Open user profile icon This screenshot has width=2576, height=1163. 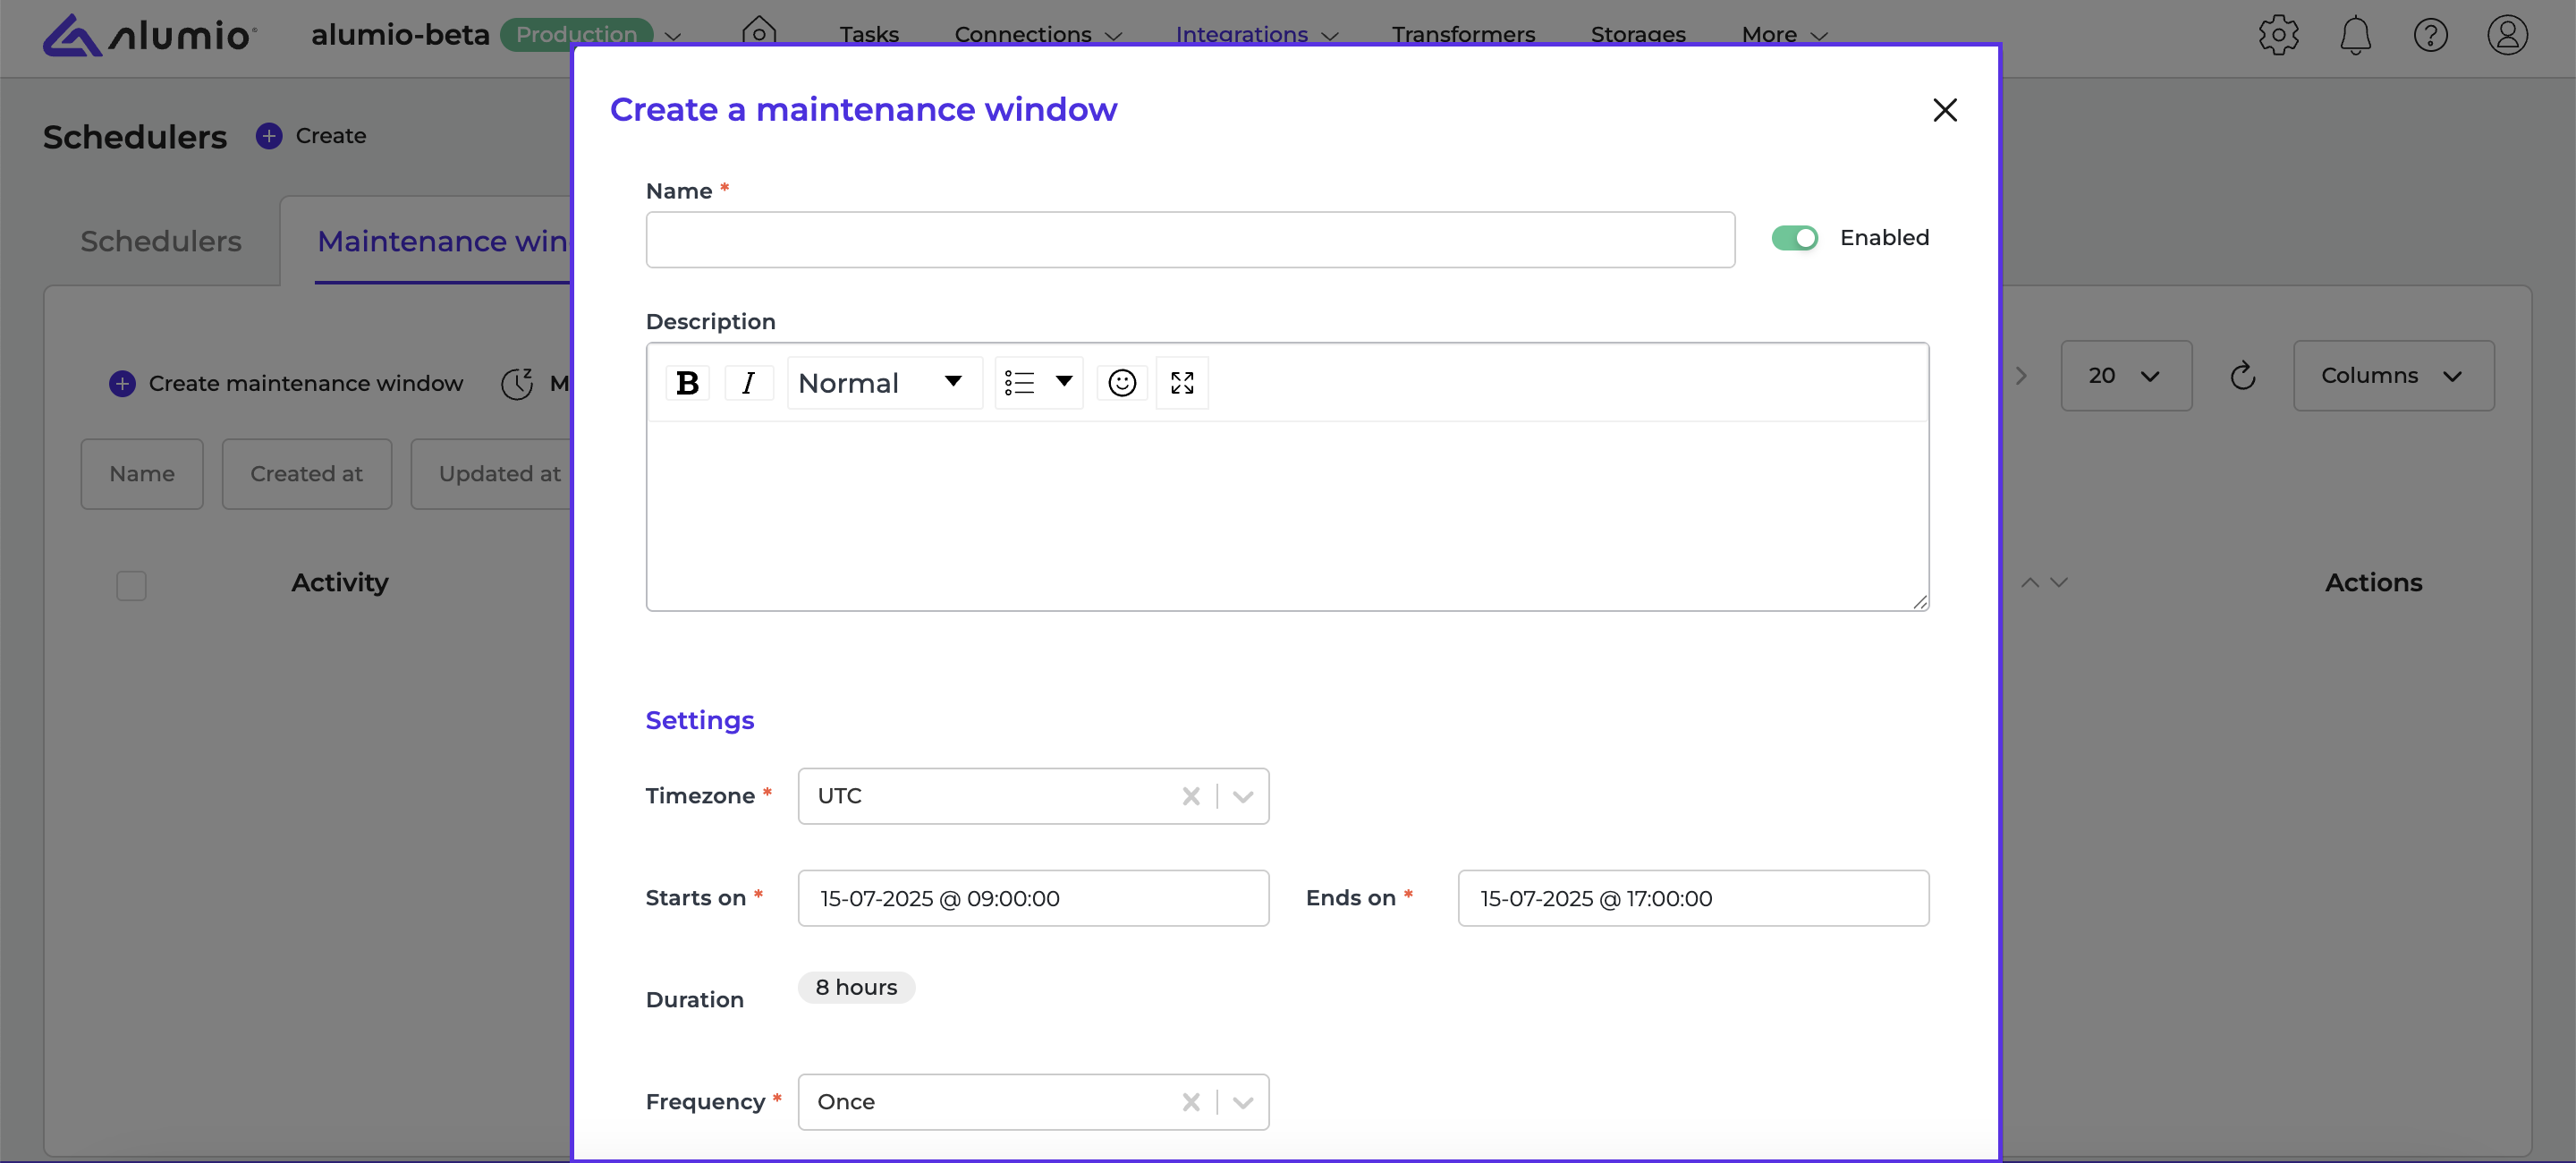click(2507, 35)
